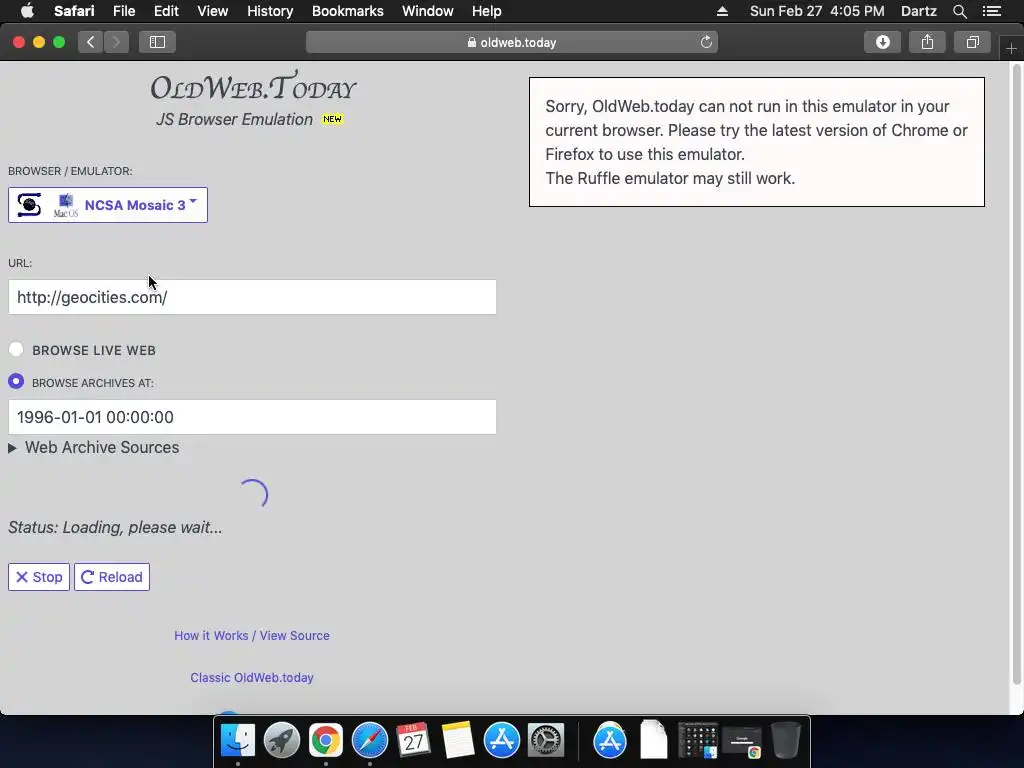The width and height of the screenshot is (1024, 768).
Task: Click the Status: Loading, please wait text
Action: click(x=115, y=527)
